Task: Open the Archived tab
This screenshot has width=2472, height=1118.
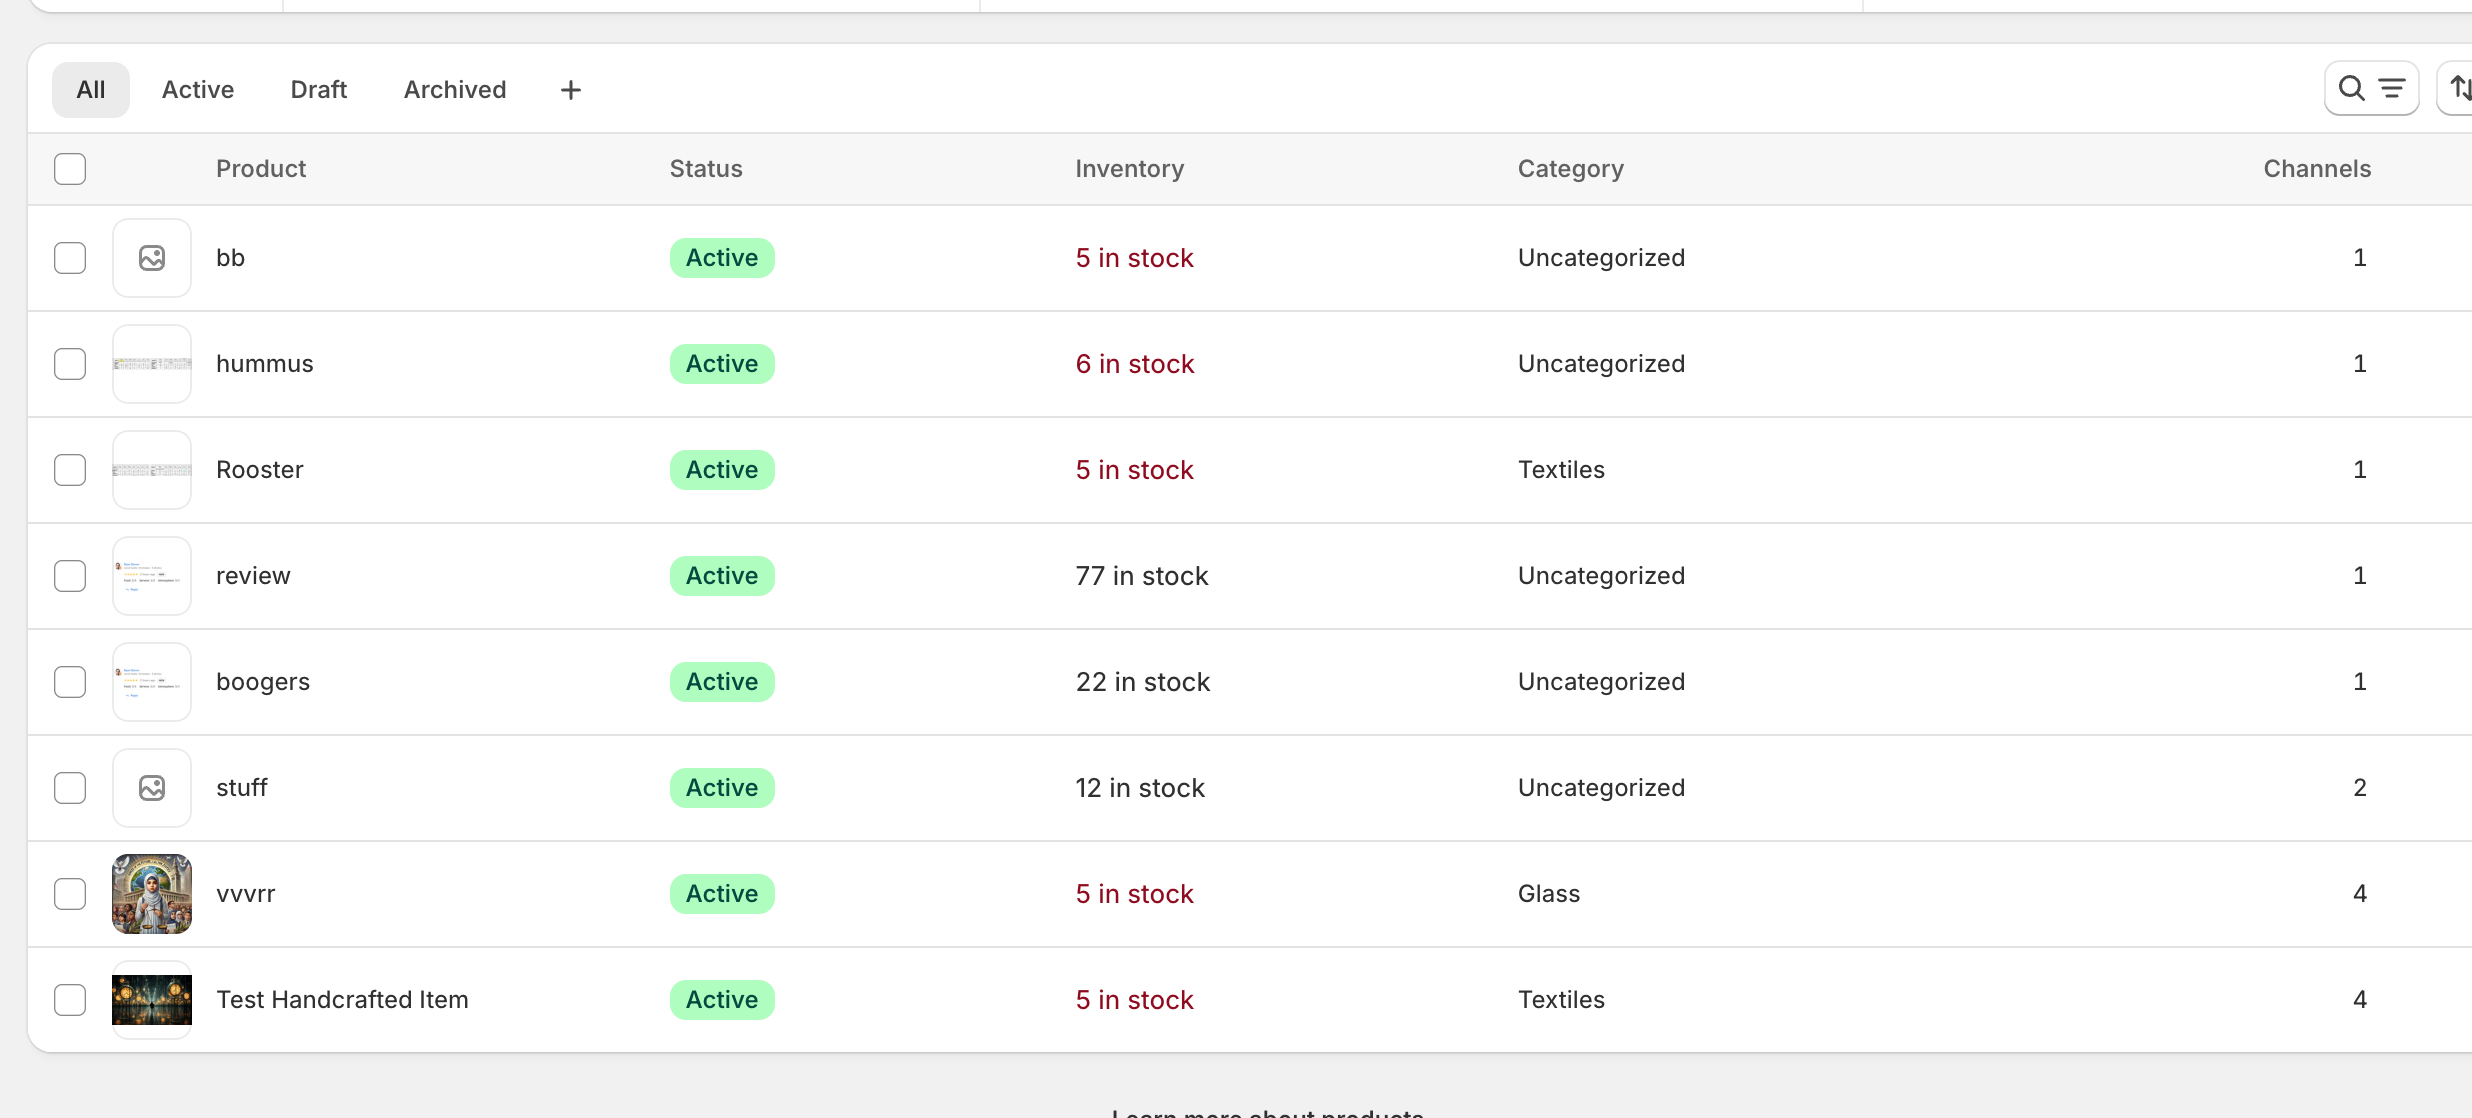Action: point(455,90)
